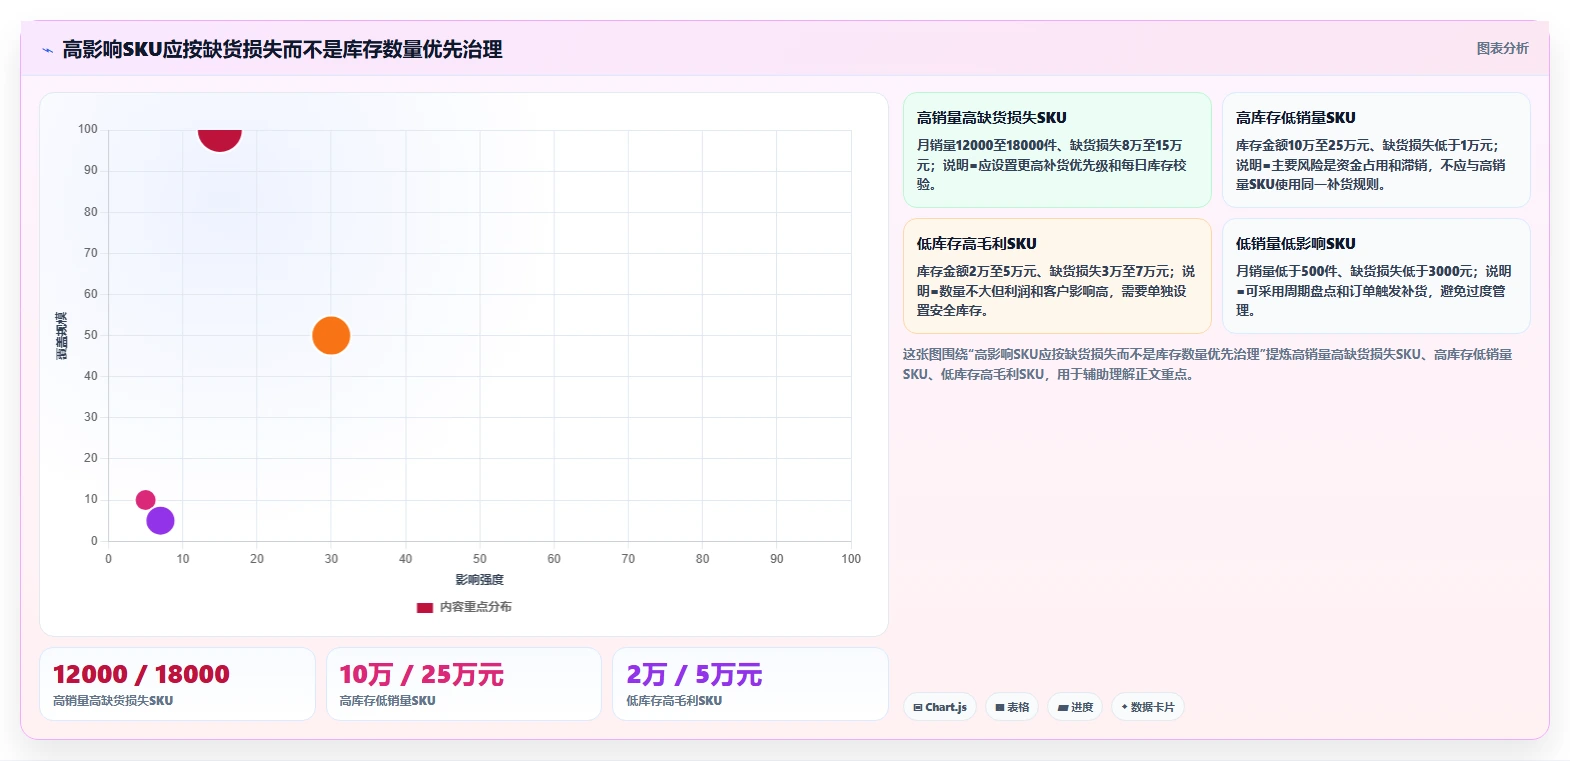Click the 内容重点分布 legend text
1570x761 pixels.
pos(476,607)
